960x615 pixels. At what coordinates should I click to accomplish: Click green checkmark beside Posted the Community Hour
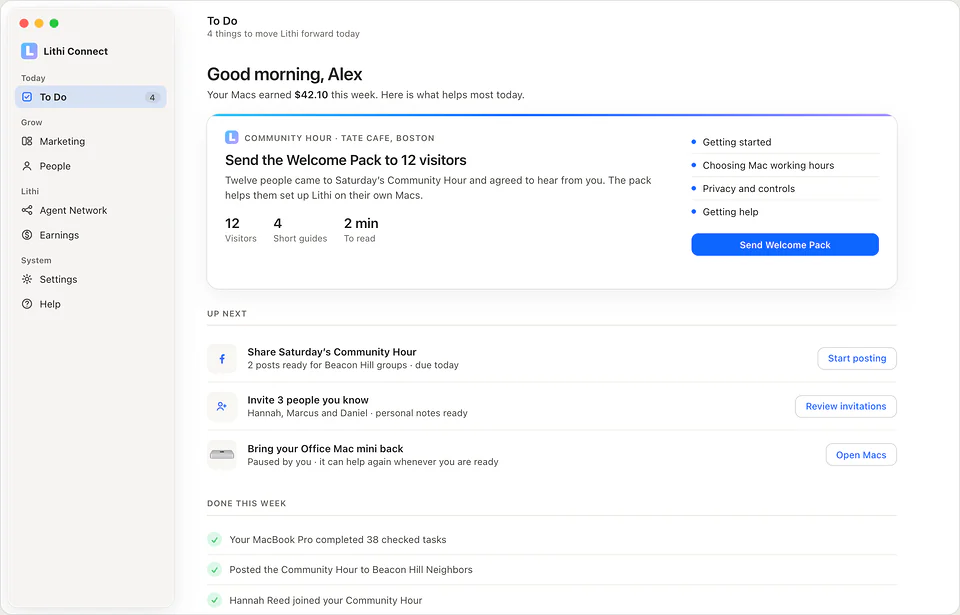214,570
